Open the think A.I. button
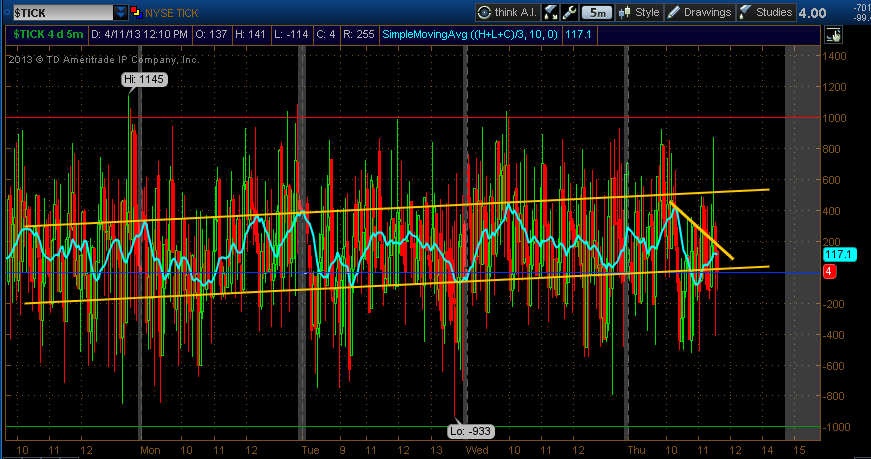The image size is (871, 459). pyautogui.click(x=508, y=12)
